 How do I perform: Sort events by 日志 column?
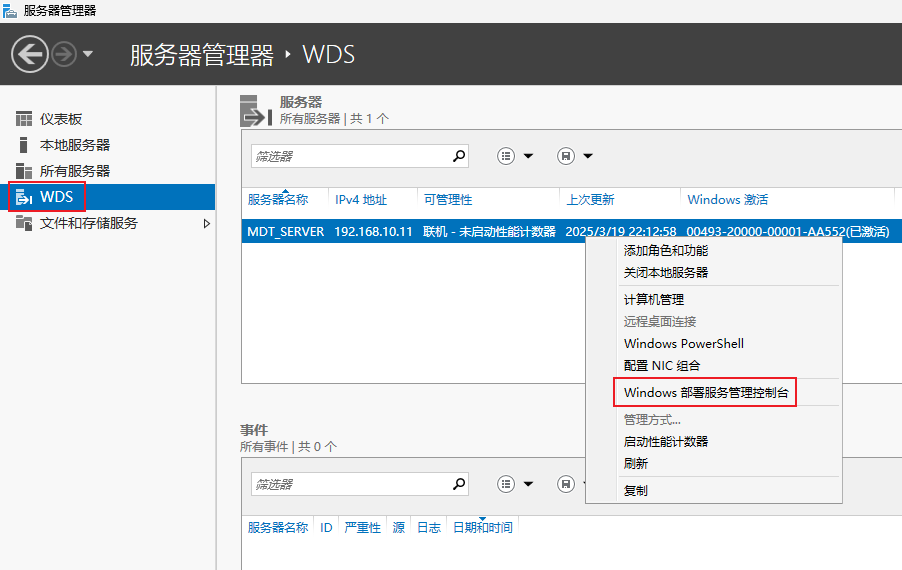(x=429, y=527)
